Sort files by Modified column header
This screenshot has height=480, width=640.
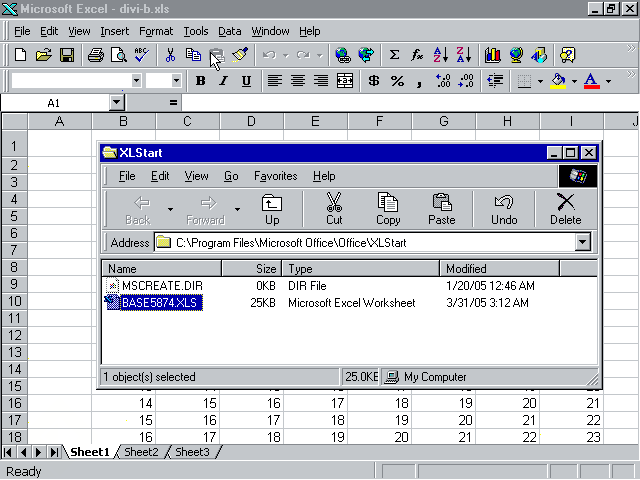(499, 269)
